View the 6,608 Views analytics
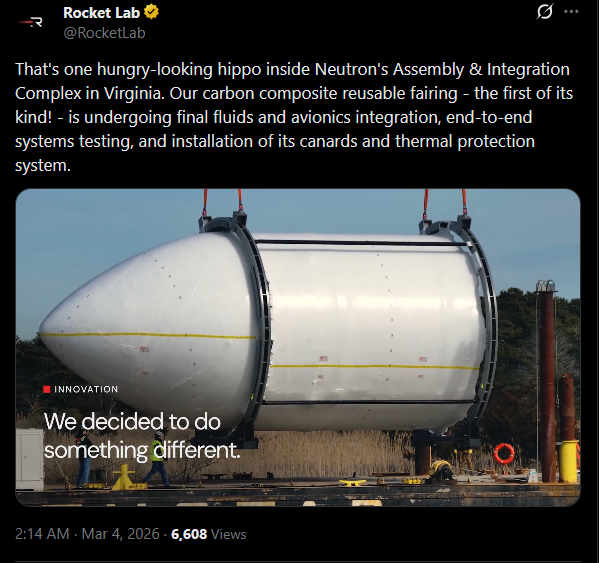The image size is (599, 563). click(x=209, y=534)
